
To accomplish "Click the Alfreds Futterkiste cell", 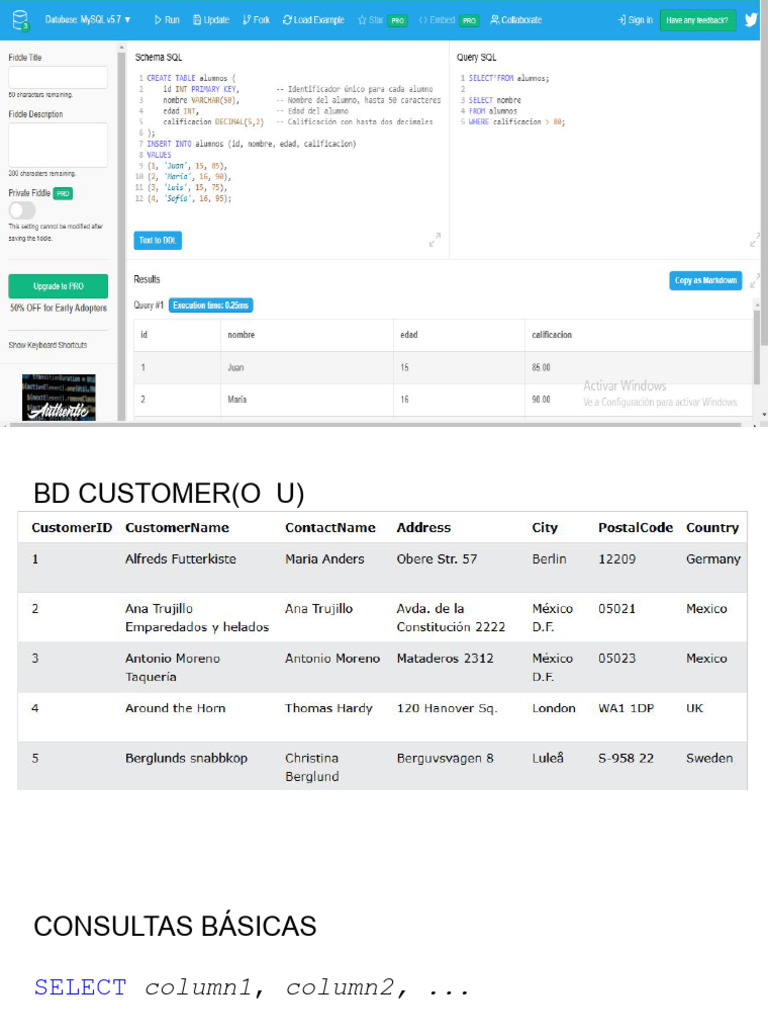I will (180, 559).
